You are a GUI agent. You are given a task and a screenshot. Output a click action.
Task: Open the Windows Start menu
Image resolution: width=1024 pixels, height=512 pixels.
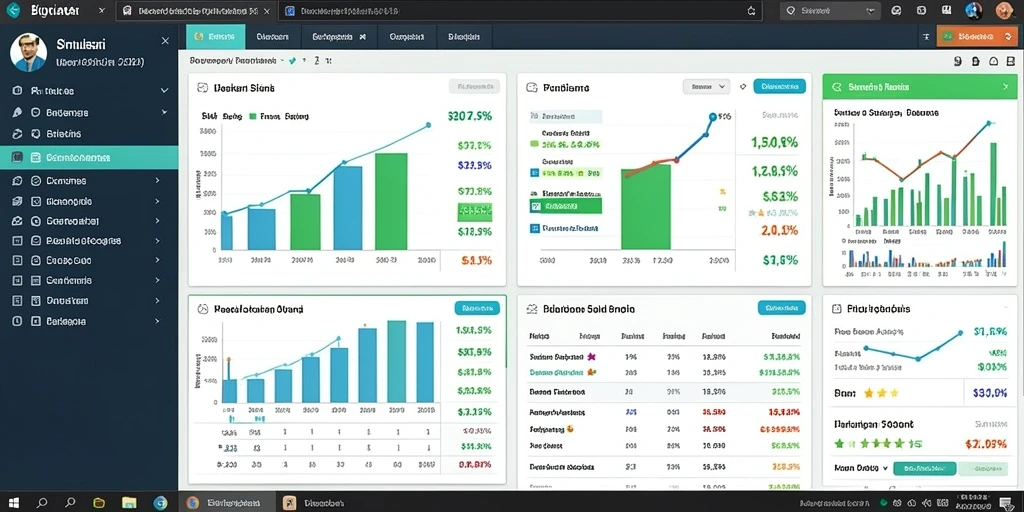[14, 503]
